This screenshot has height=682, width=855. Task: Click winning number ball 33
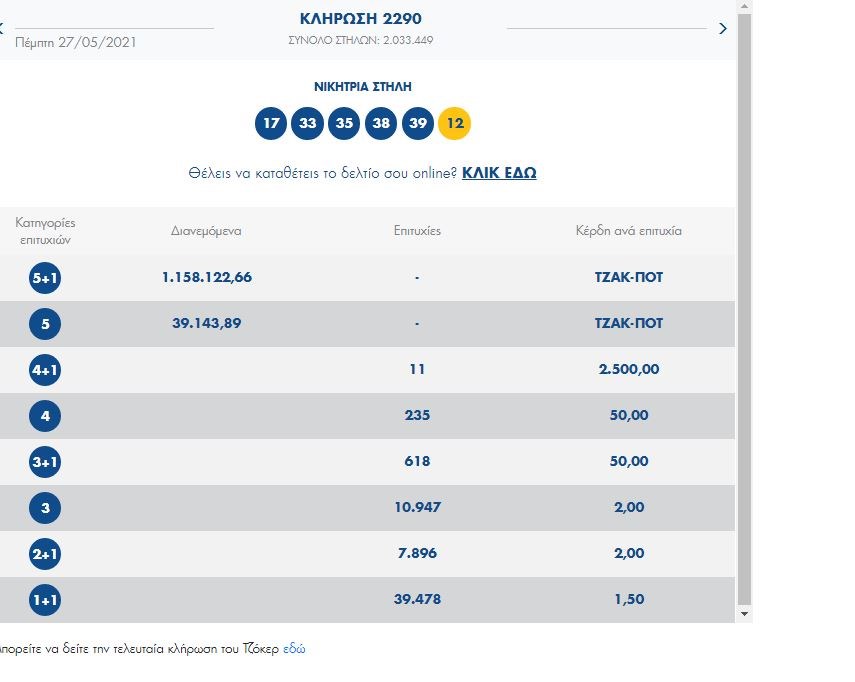tap(307, 124)
